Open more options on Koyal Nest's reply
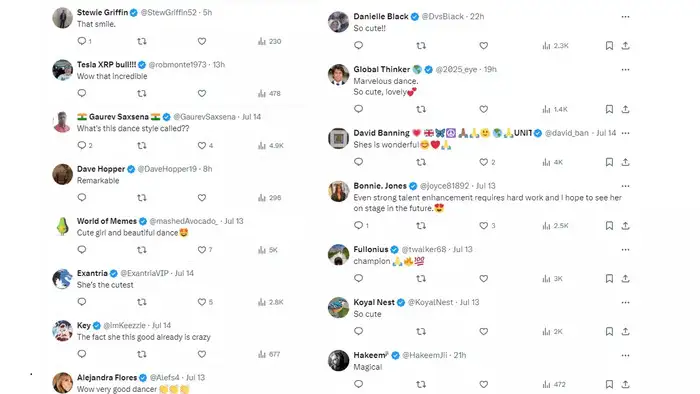The image size is (700, 394). (x=625, y=303)
